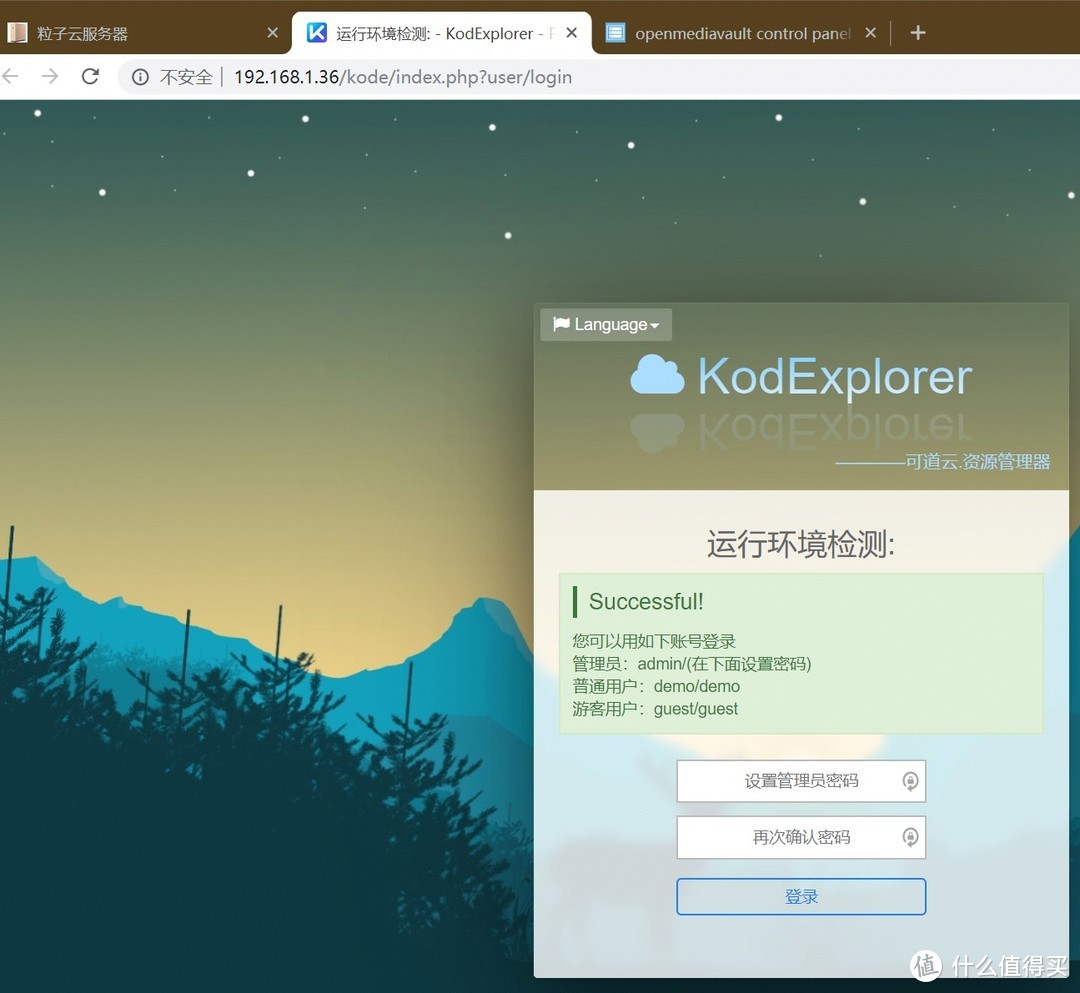The height and width of the screenshot is (993, 1080).
Task: Open a new browser tab
Action: pyautogui.click(x=917, y=32)
